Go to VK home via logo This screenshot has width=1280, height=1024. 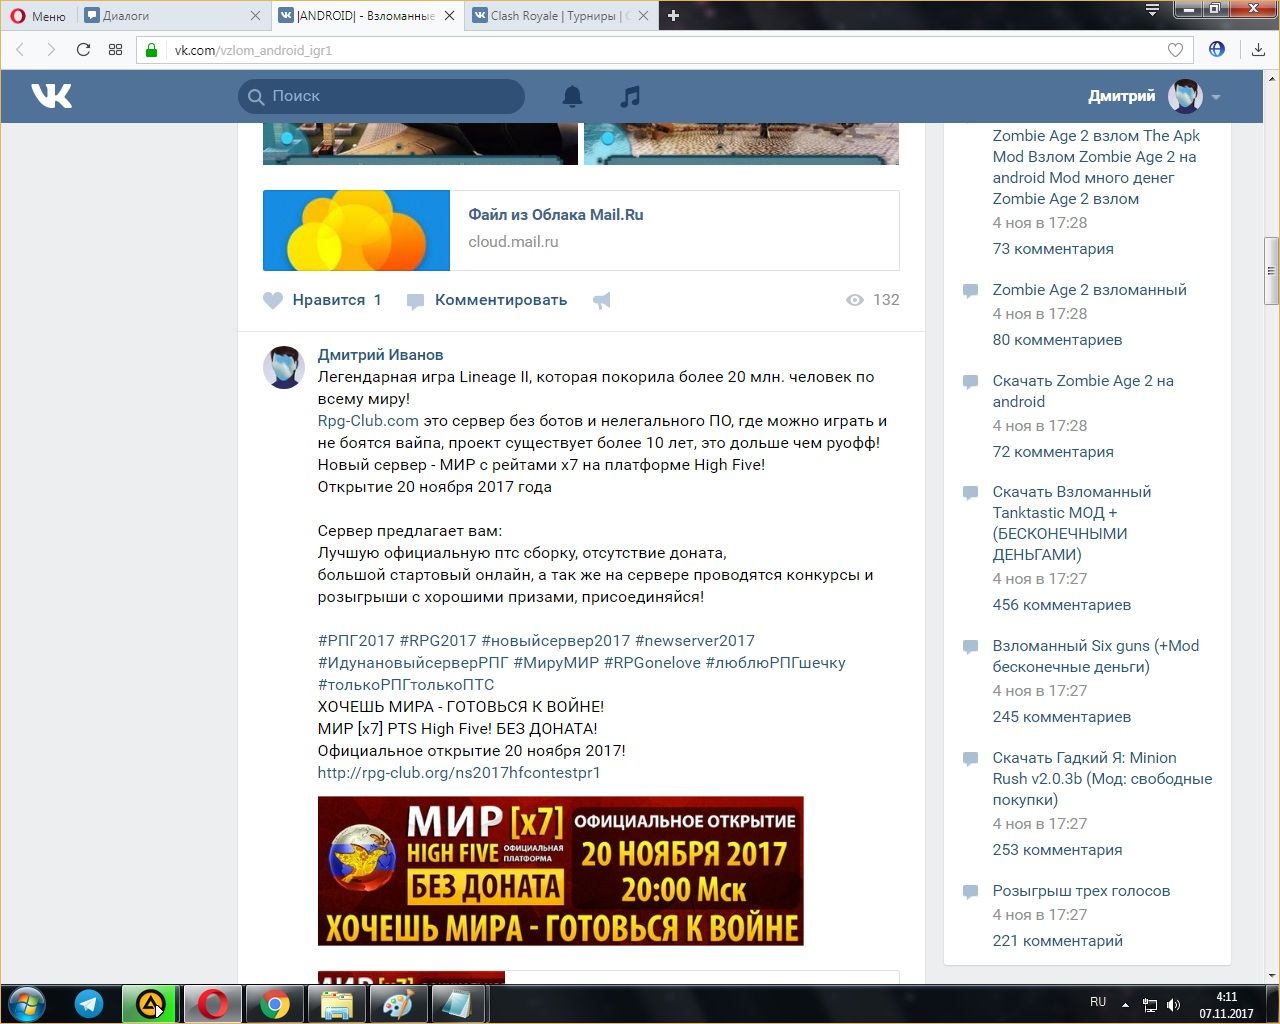click(52, 96)
